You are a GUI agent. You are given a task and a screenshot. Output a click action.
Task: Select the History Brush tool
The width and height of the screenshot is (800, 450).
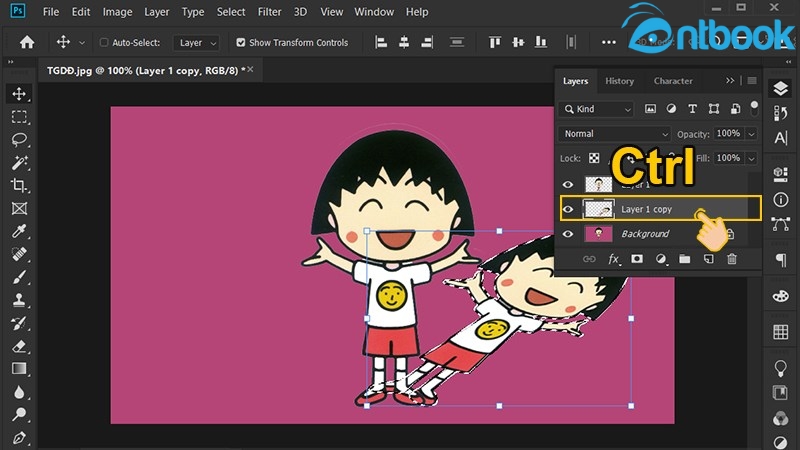pos(19,323)
